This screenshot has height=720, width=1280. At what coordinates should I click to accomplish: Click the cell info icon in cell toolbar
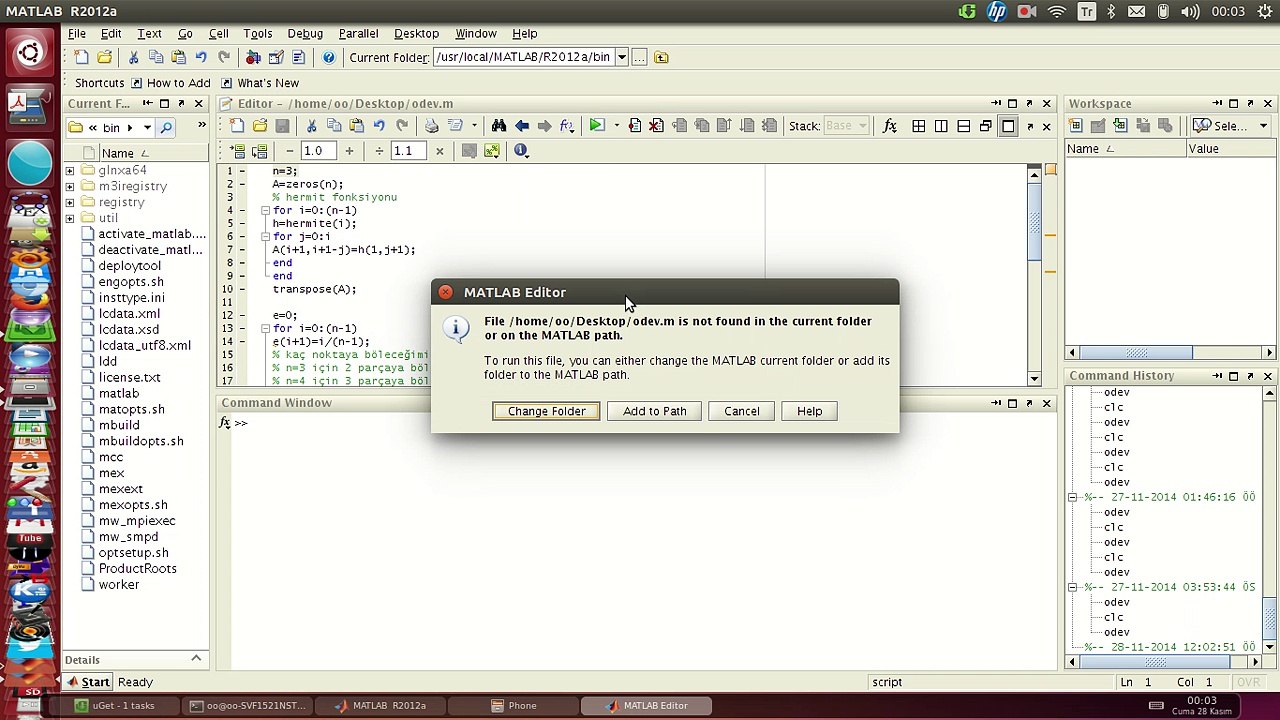521,151
